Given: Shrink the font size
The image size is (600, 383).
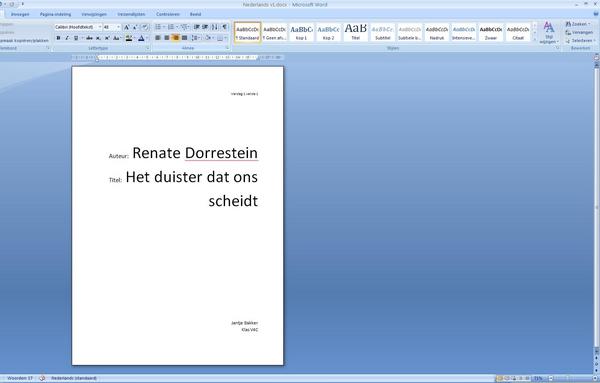Looking at the screenshot, I should coord(135,27).
